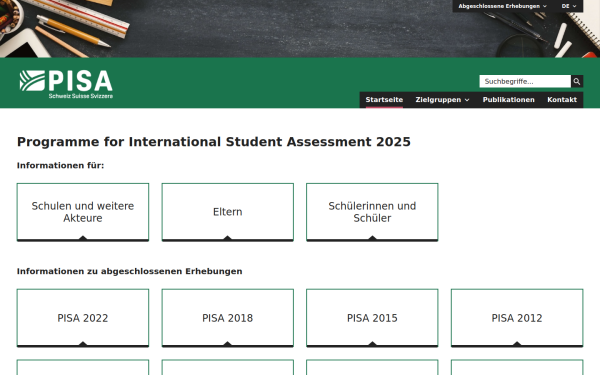
Task: Open the Abgeschlossene Erhebungen dropdown
Action: point(502,6)
